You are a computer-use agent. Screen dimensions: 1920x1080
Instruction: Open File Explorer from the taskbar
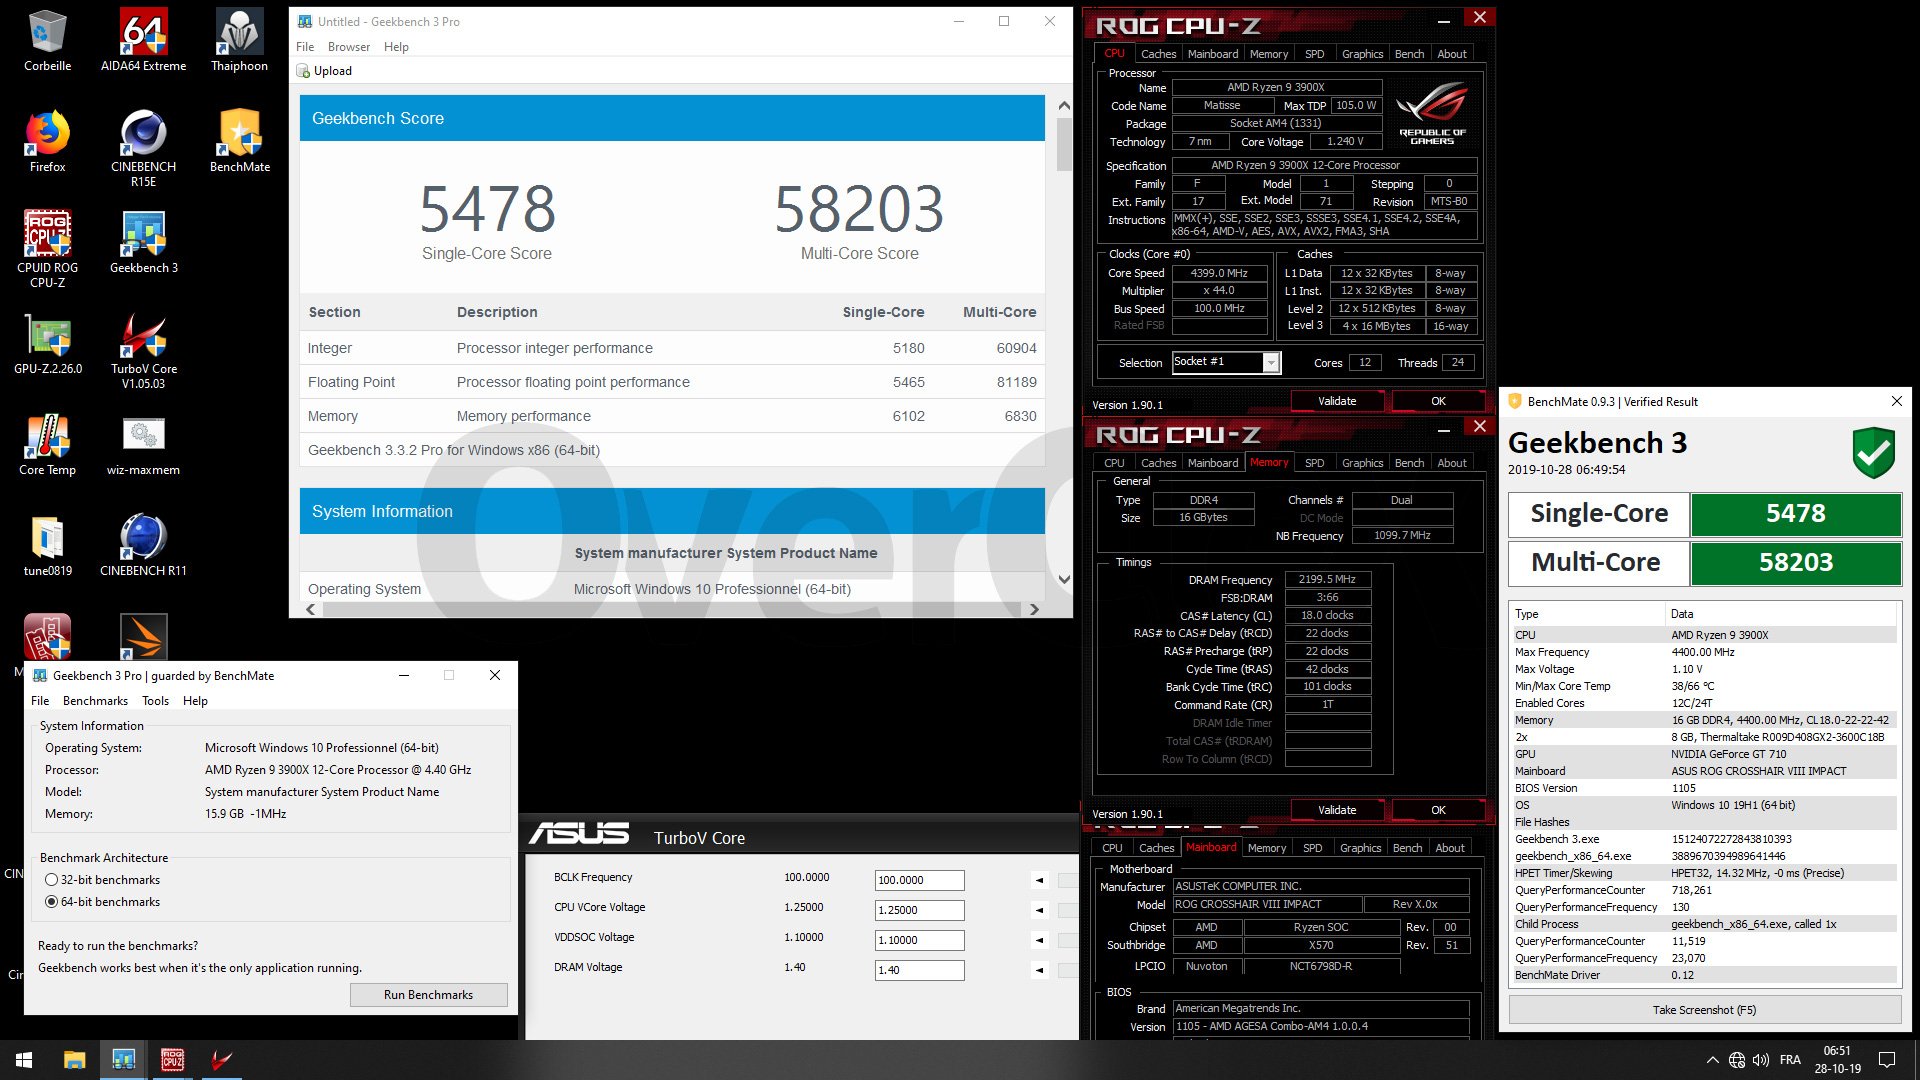tap(74, 1060)
